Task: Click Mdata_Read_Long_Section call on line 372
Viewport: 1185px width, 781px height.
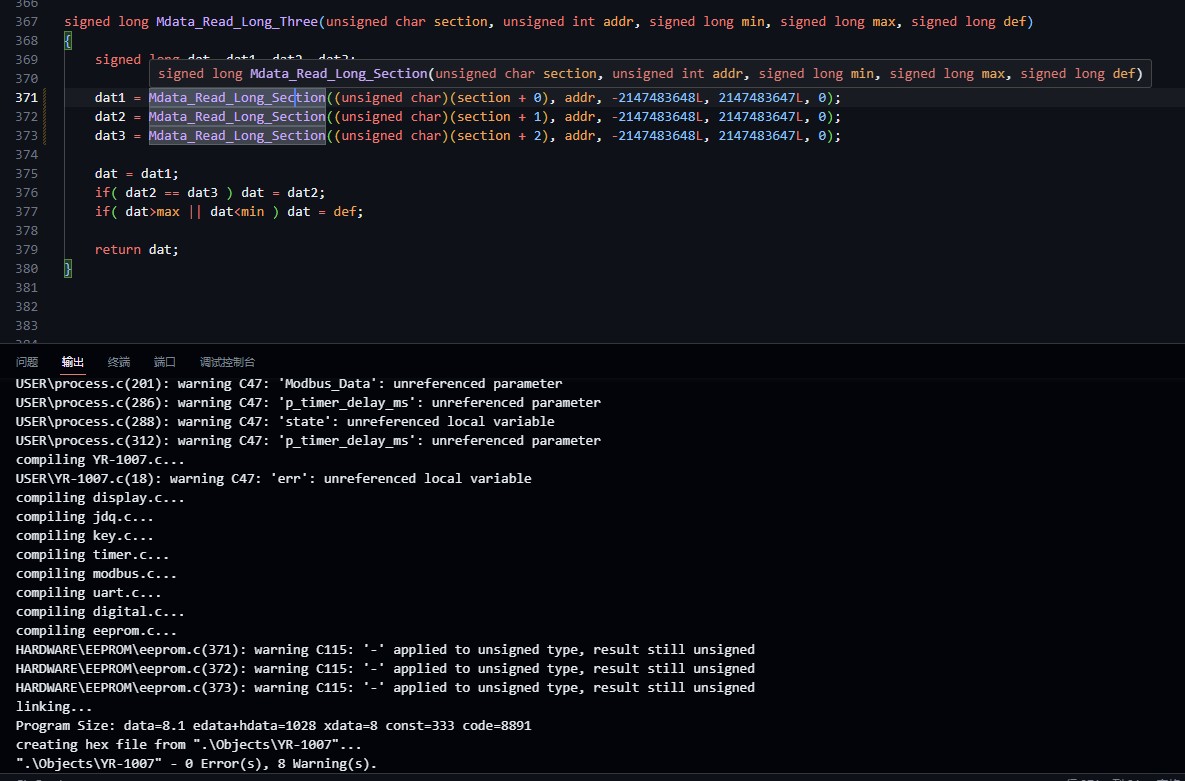Action: pyautogui.click(x=237, y=117)
